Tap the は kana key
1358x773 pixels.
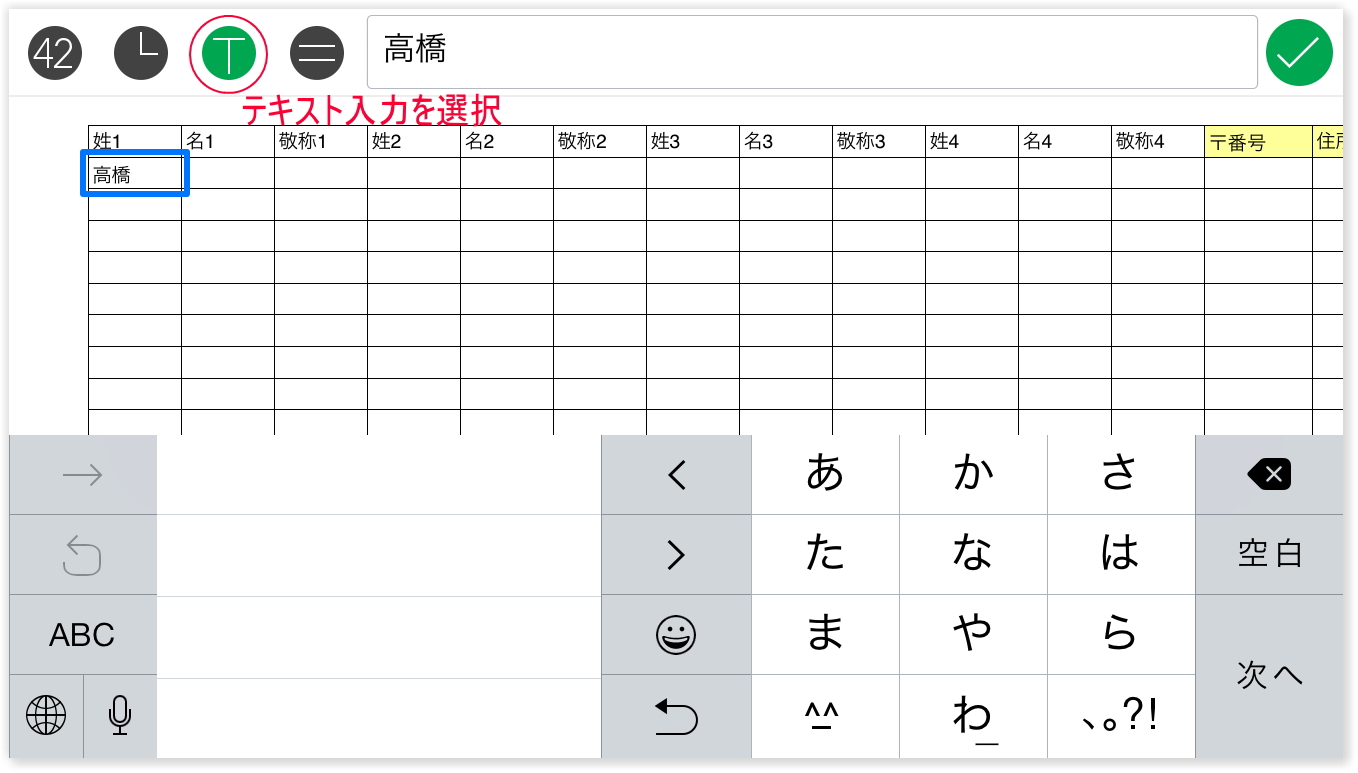[x=1121, y=555]
